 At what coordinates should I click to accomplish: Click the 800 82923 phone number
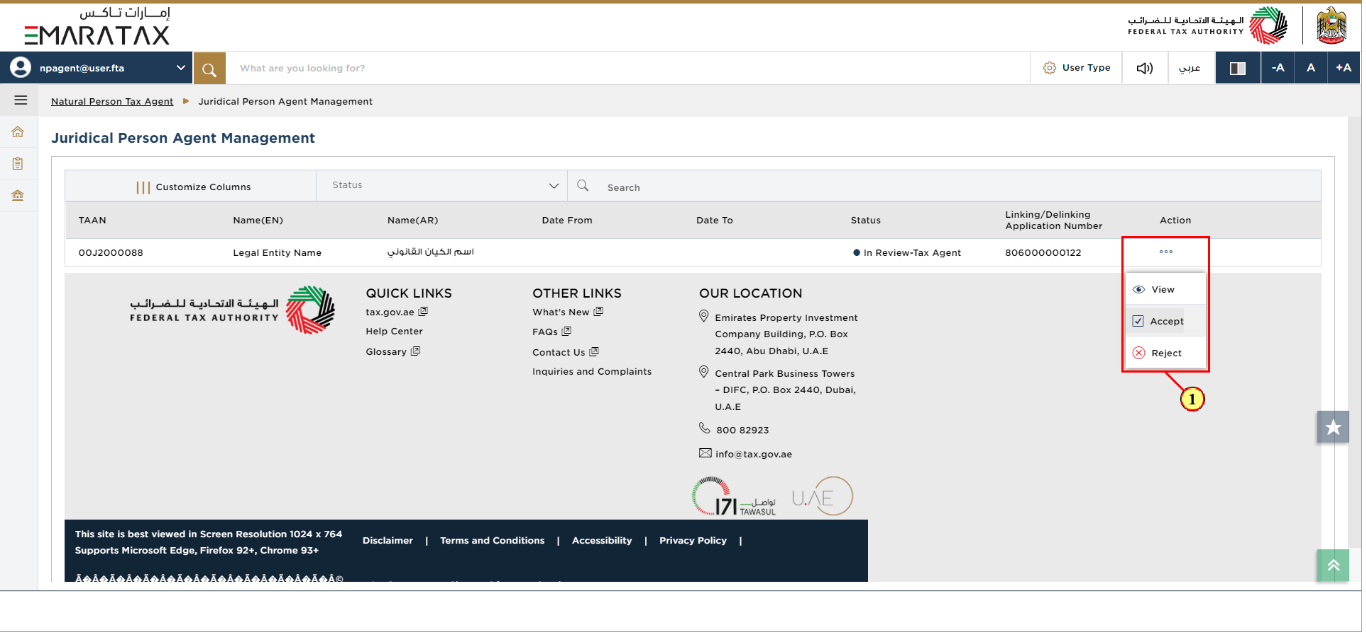tap(742, 430)
